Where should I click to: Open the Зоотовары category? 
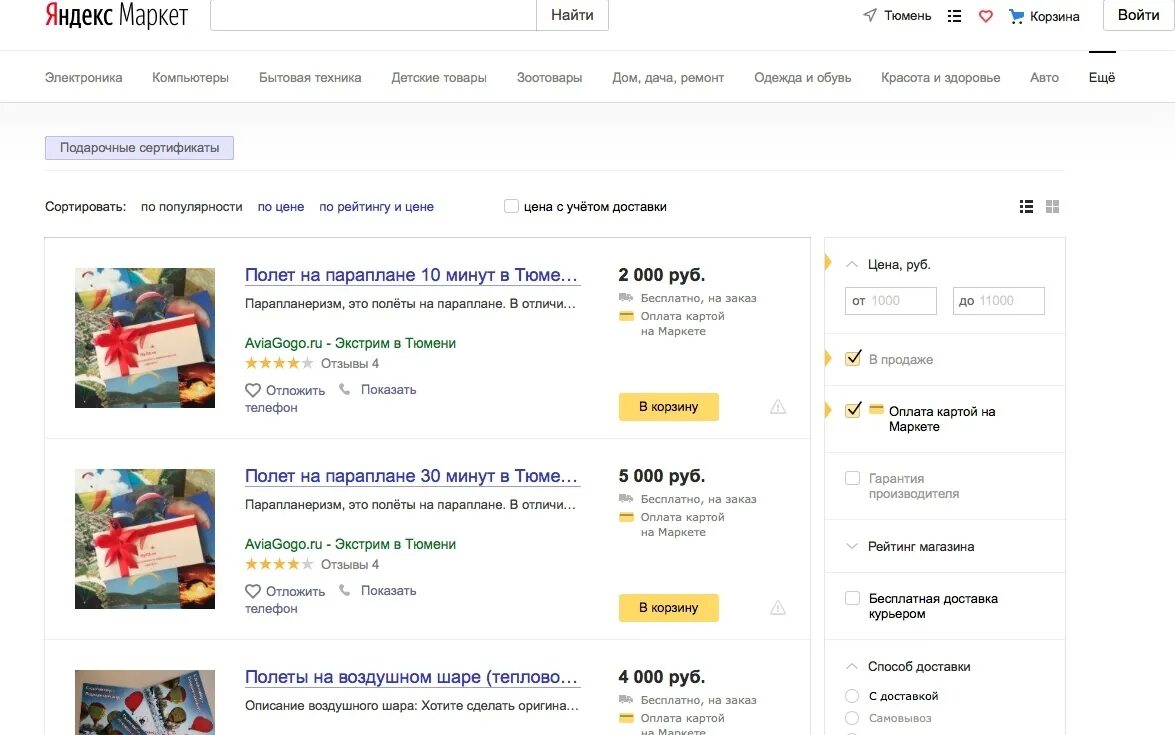pos(549,77)
